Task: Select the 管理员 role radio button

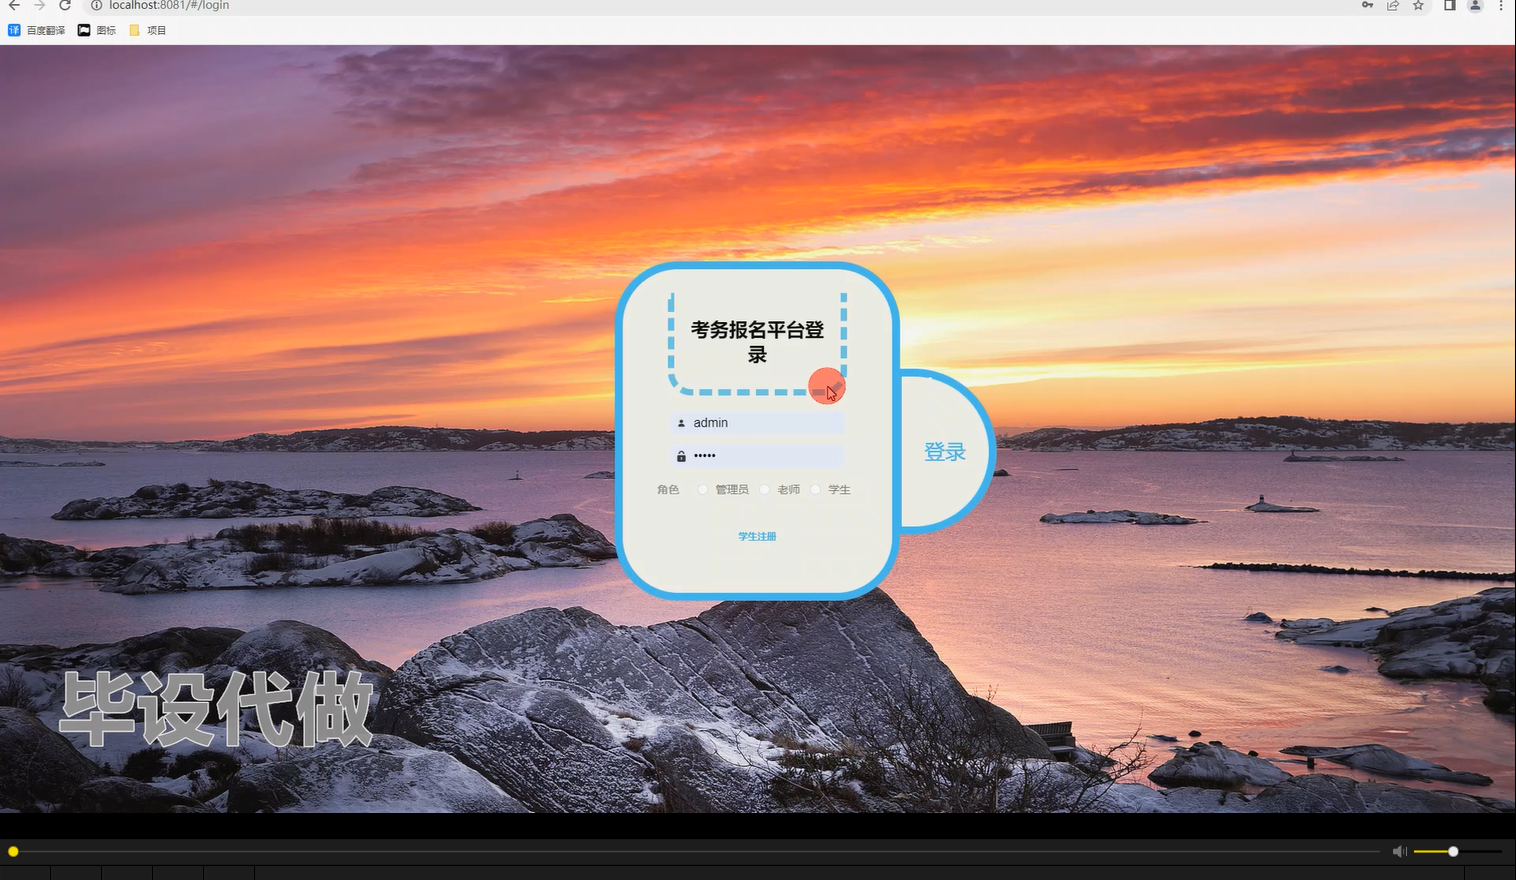Action: click(x=702, y=489)
